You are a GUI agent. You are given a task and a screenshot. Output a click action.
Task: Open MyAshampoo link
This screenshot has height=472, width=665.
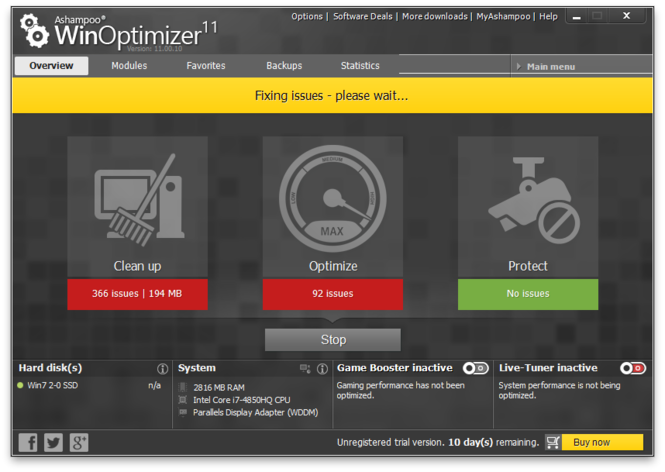click(x=503, y=17)
